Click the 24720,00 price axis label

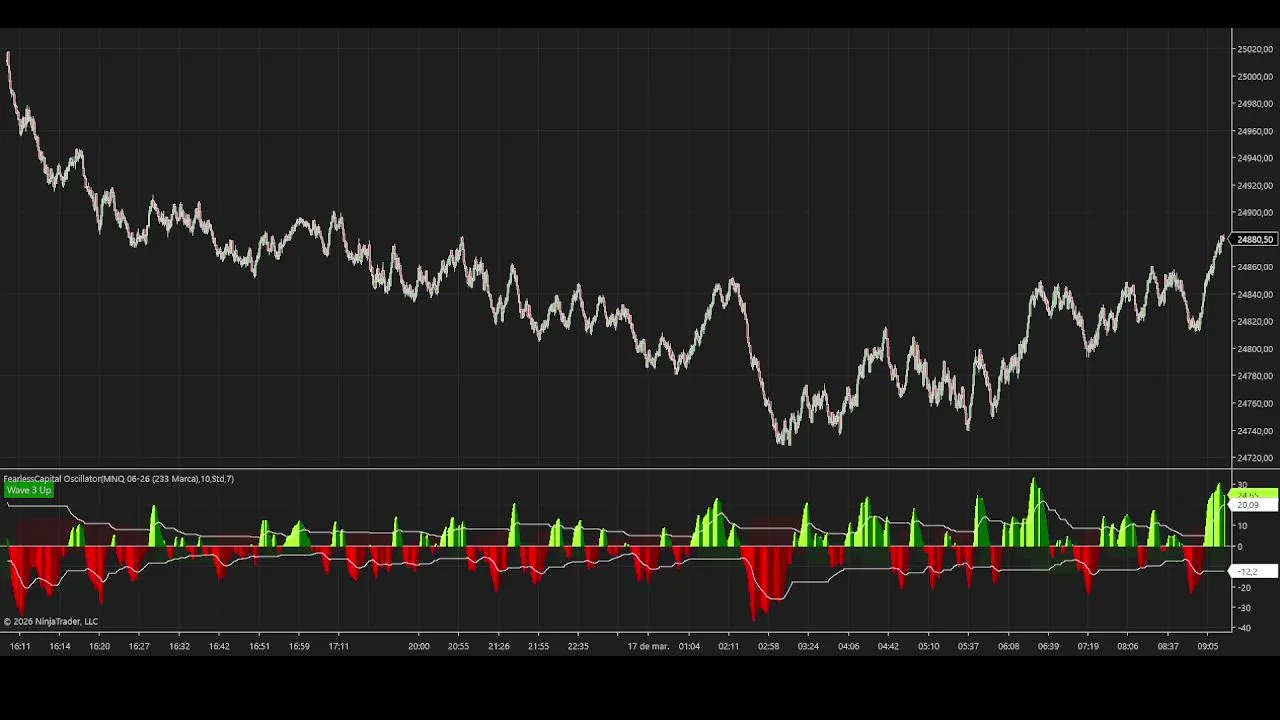pos(1255,458)
